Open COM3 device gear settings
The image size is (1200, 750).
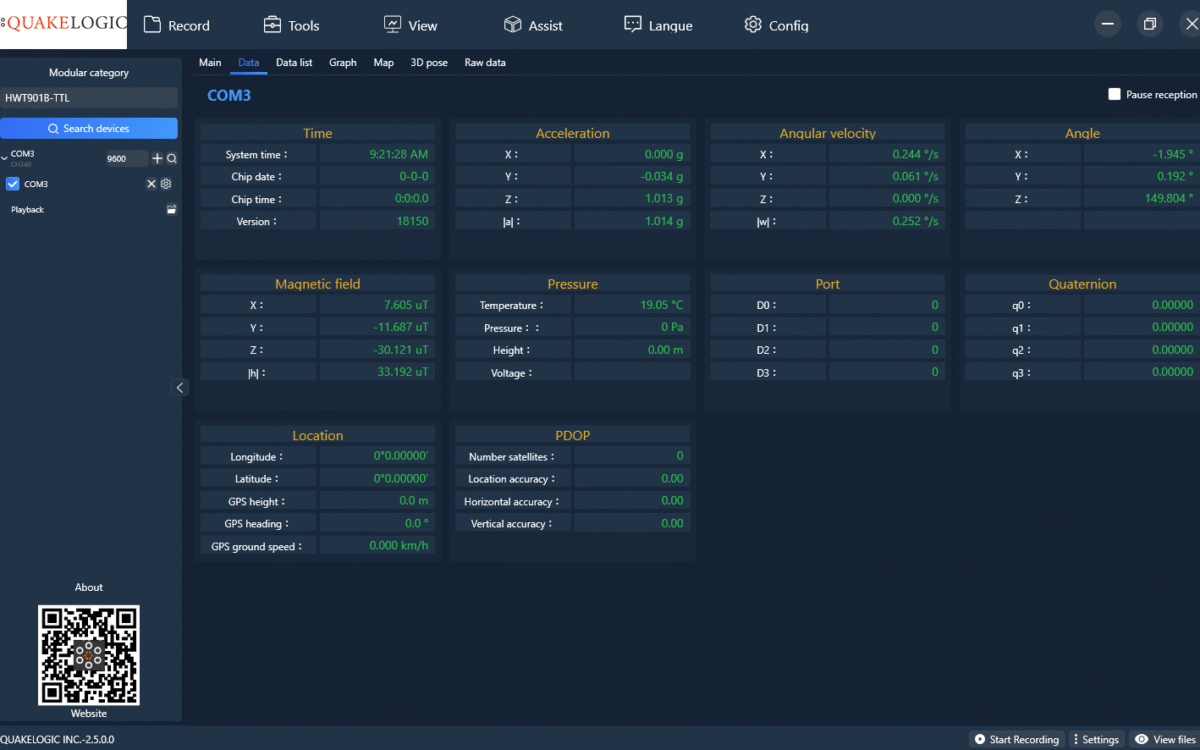[x=166, y=184]
